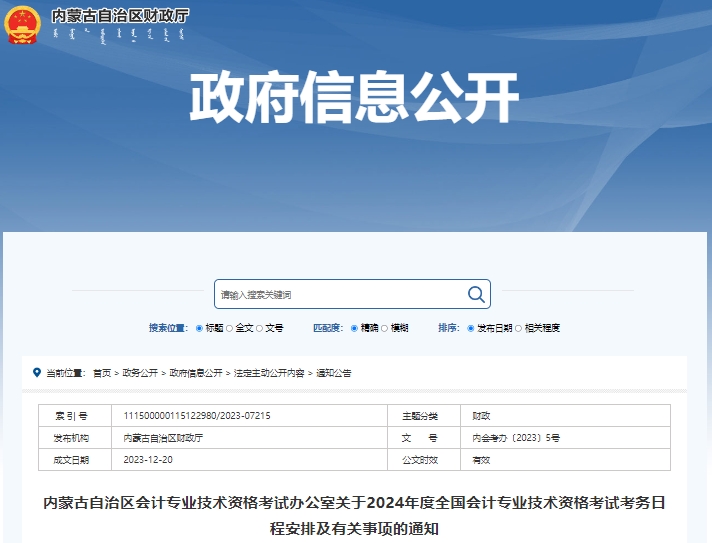This screenshot has width=712, height=543.
Task: Sort results by 发布日期
Action: 471,328
